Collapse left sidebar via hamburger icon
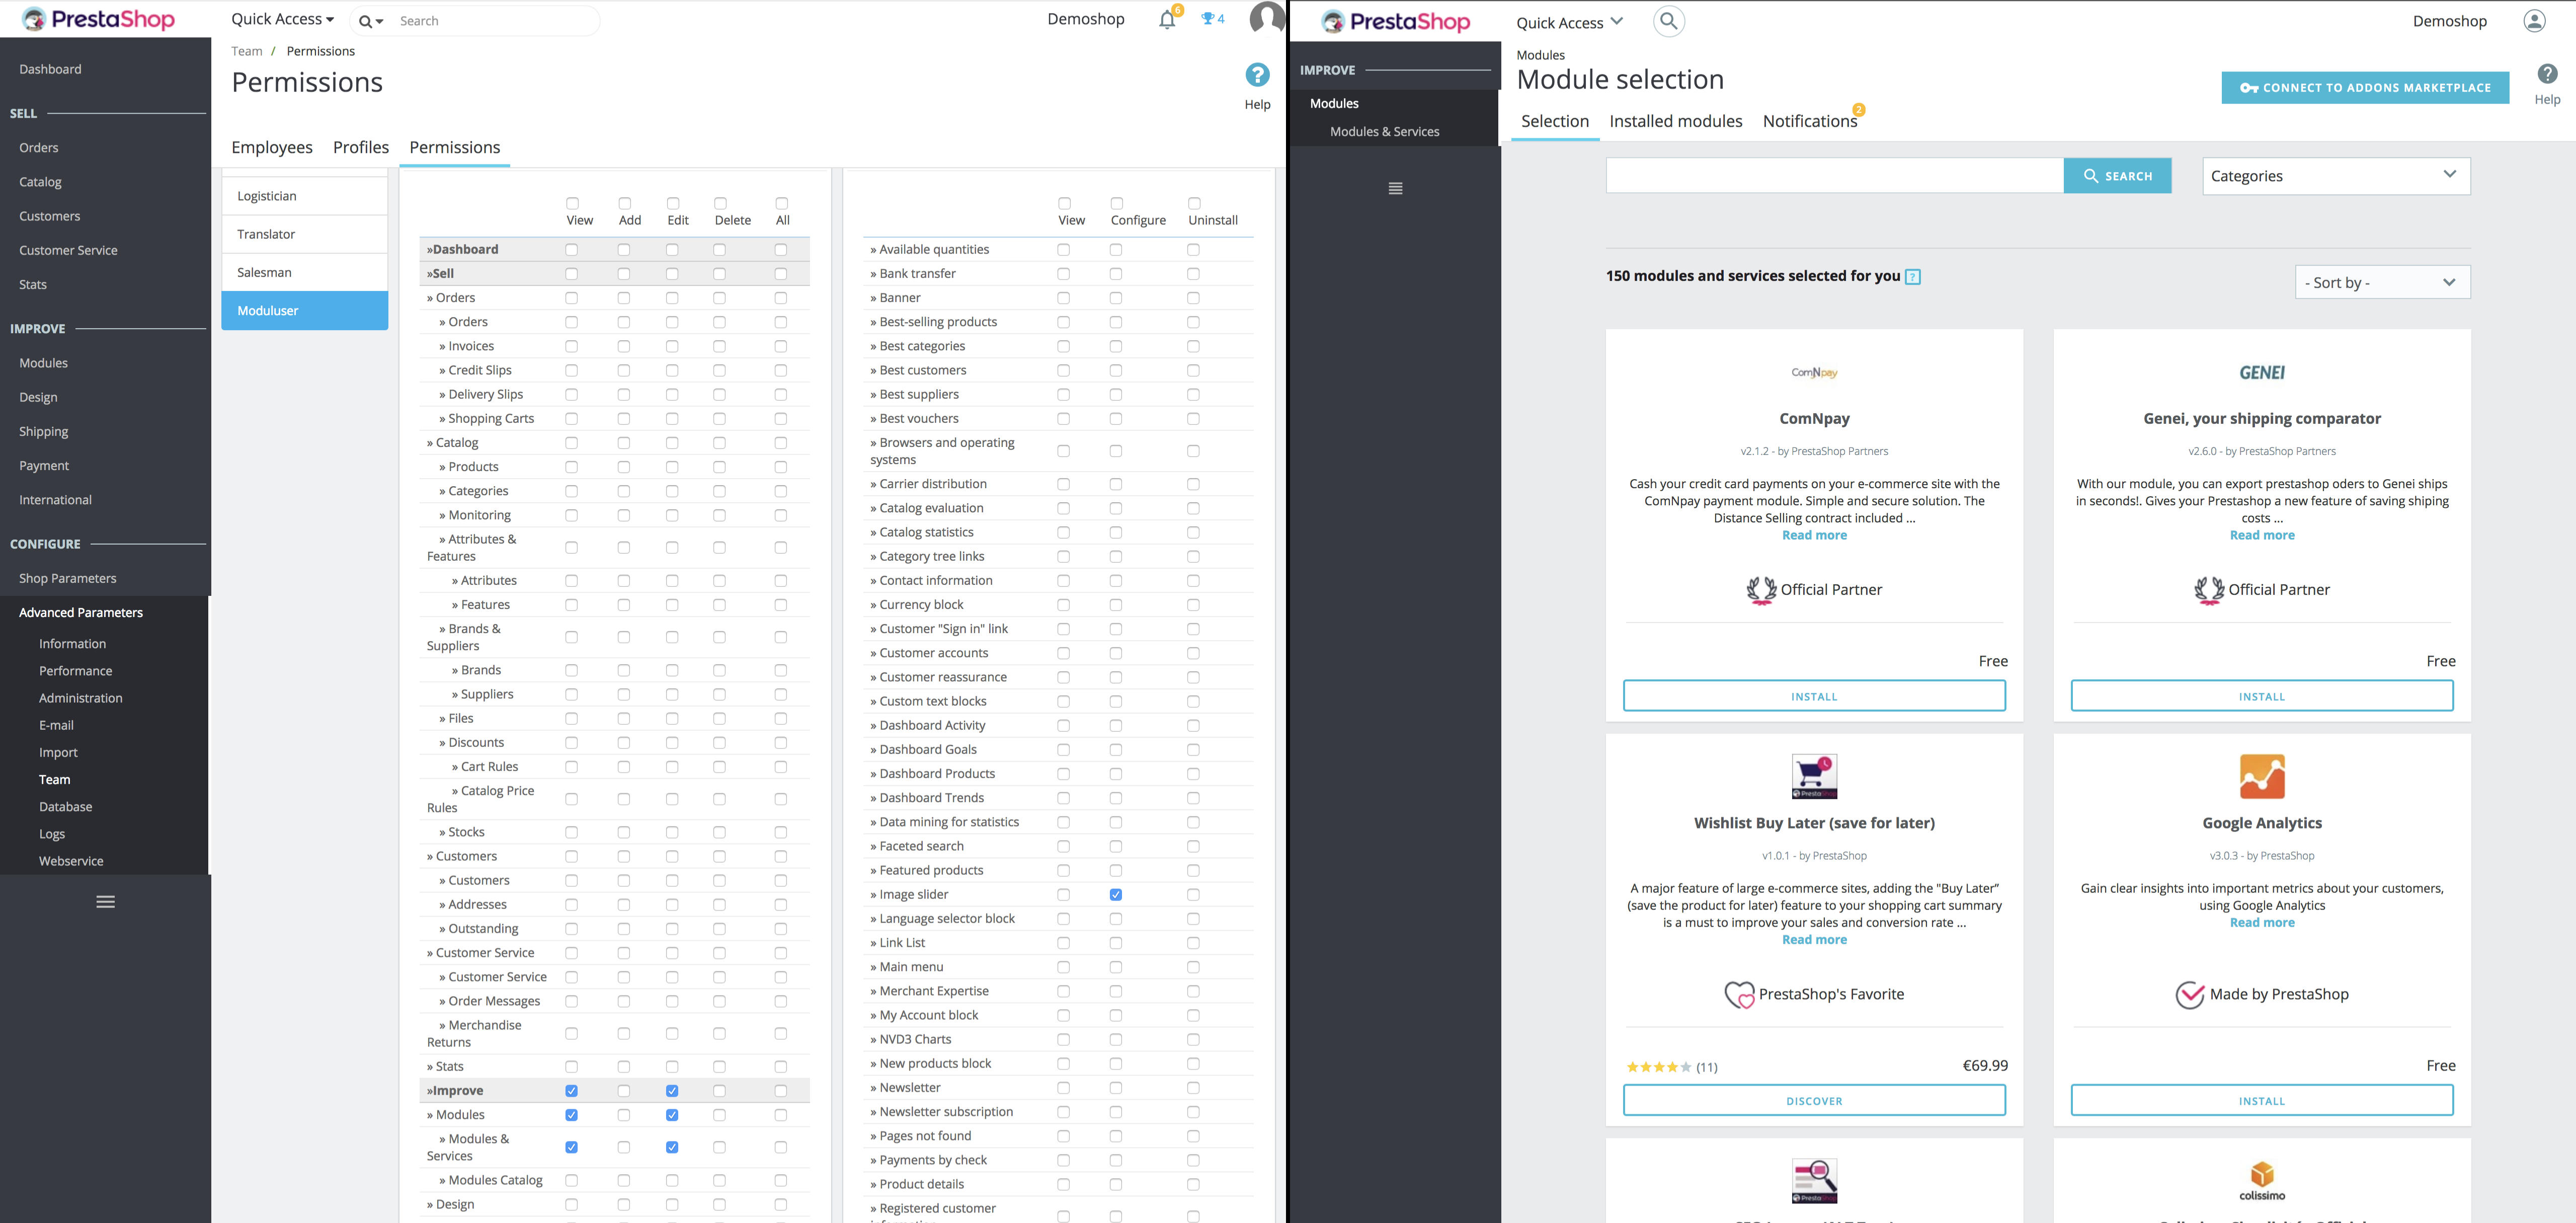The height and width of the screenshot is (1223, 2576). coord(105,902)
